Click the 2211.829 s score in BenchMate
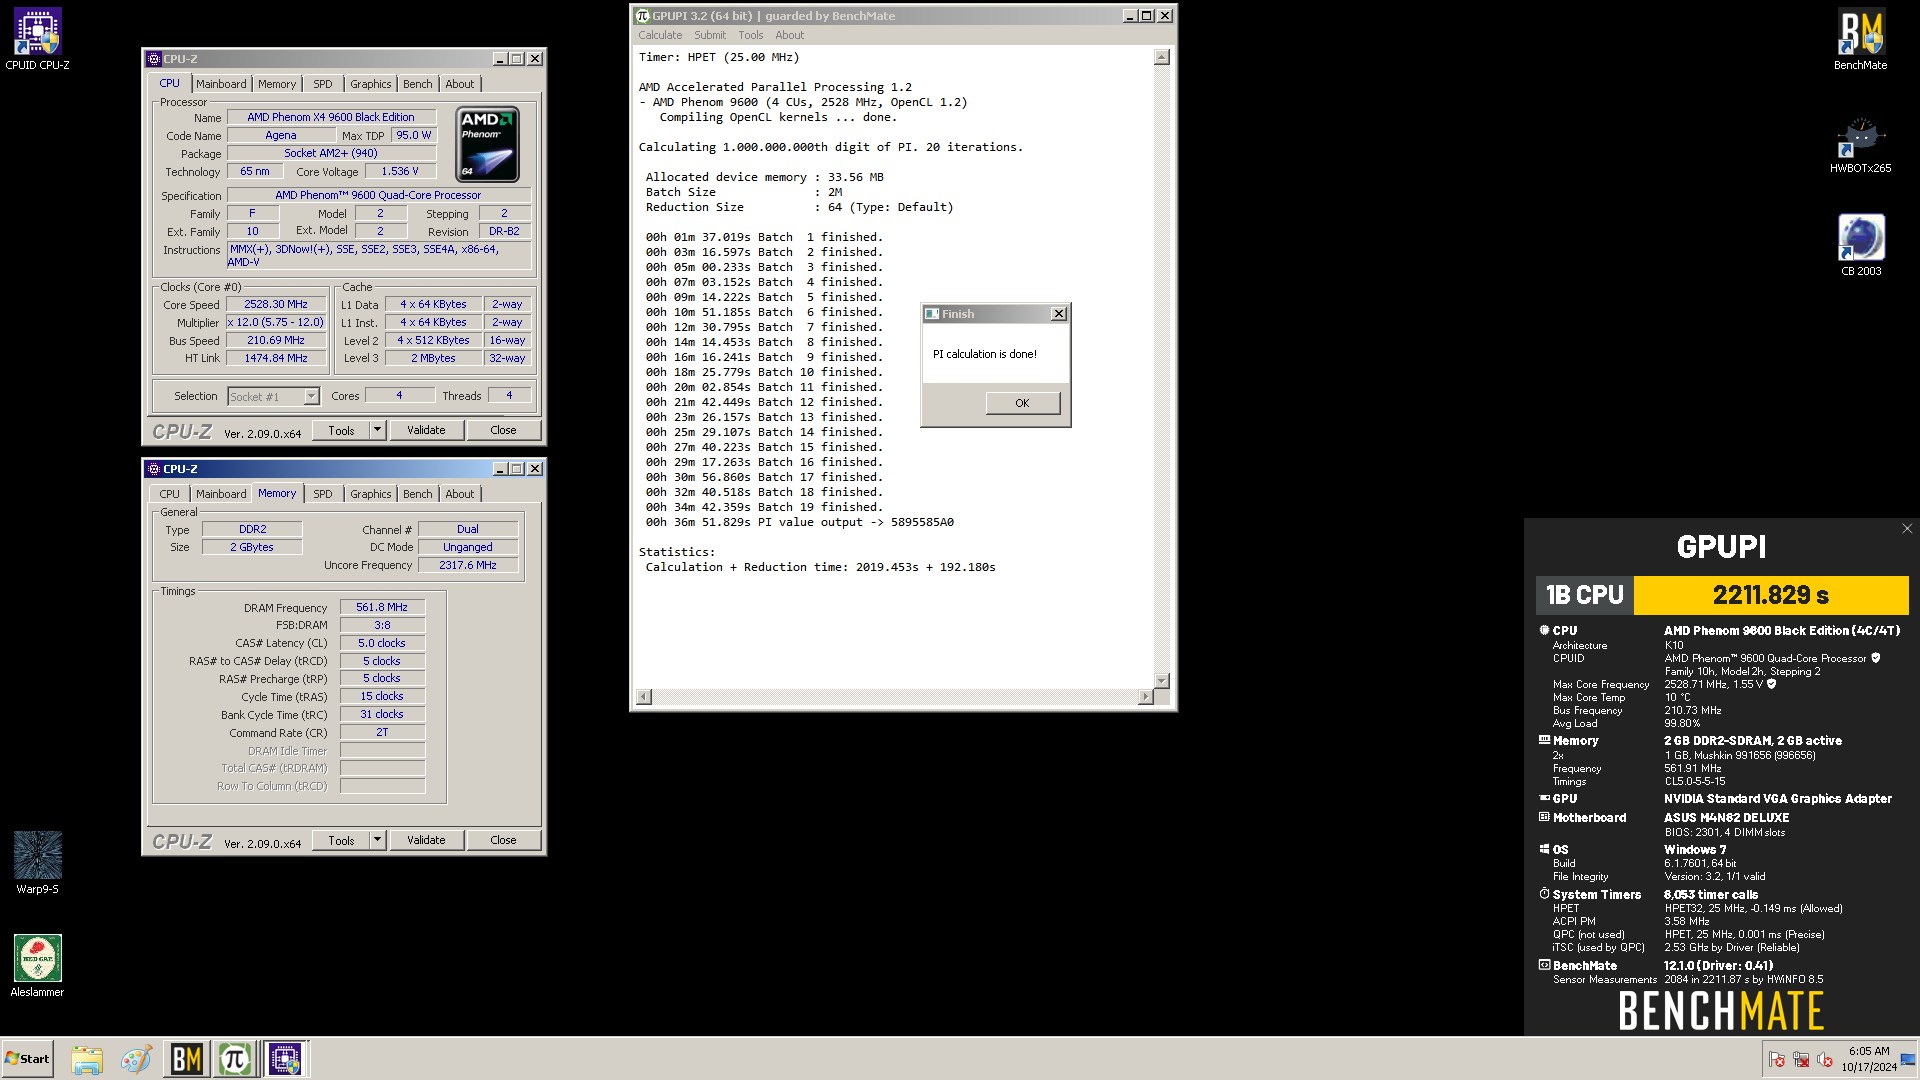The image size is (1920, 1080). (1770, 595)
